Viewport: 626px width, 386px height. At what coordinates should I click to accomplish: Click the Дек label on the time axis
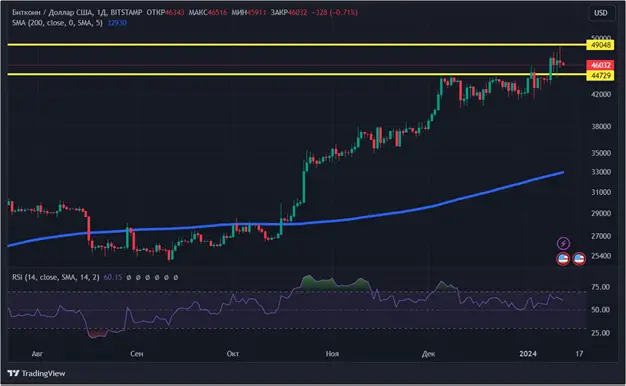pos(428,354)
